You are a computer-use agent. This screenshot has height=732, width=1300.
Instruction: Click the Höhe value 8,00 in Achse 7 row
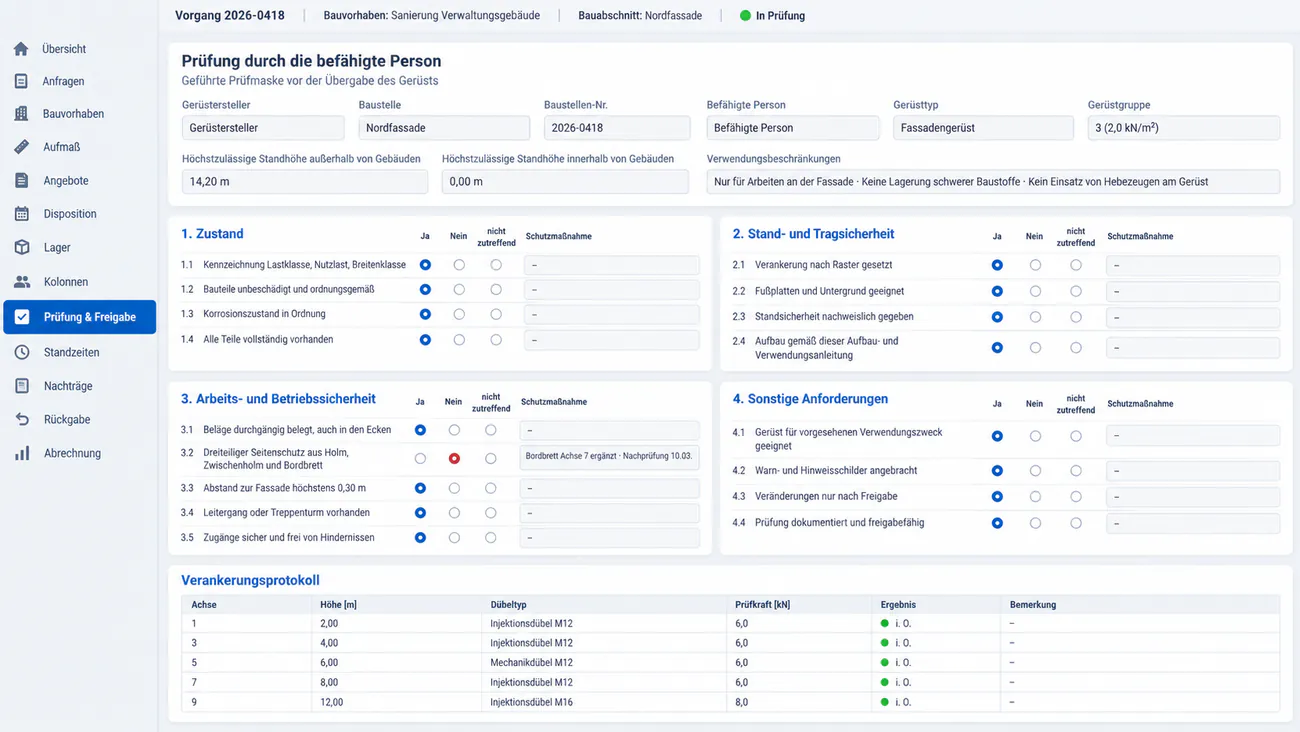coord(329,683)
